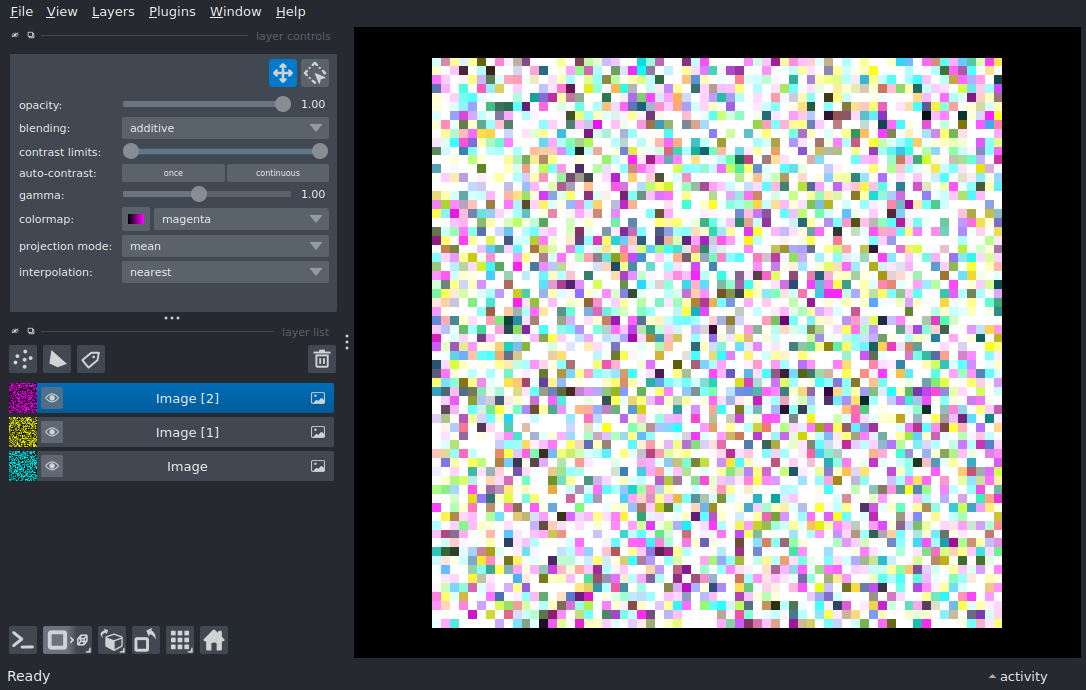Click the auto-contrast once button
The width and height of the screenshot is (1086, 690).
173,173
